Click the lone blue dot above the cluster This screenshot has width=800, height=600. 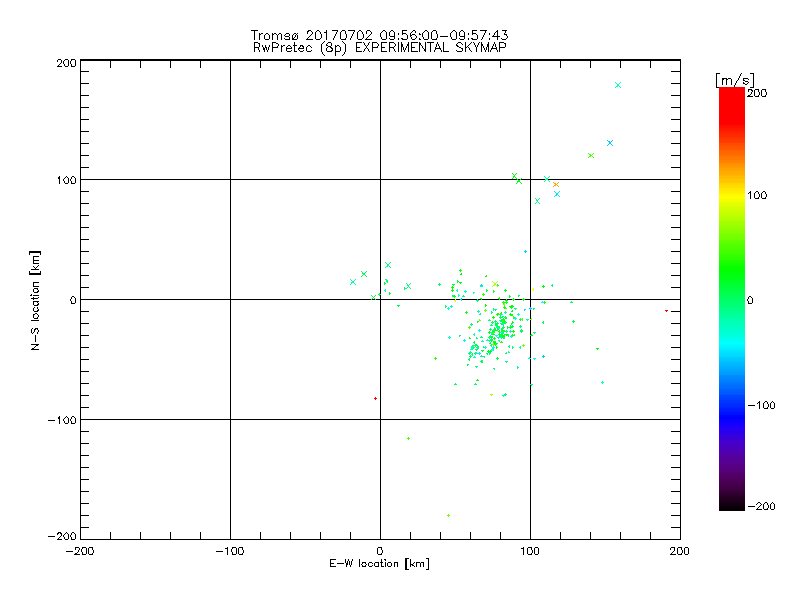[x=525, y=252]
